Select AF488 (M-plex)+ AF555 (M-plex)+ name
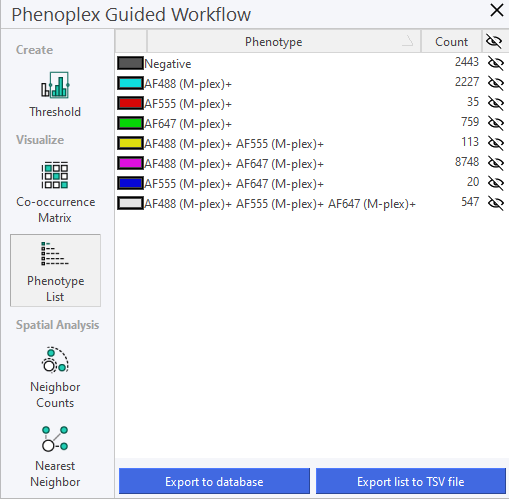509x499 pixels. click(234, 144)
